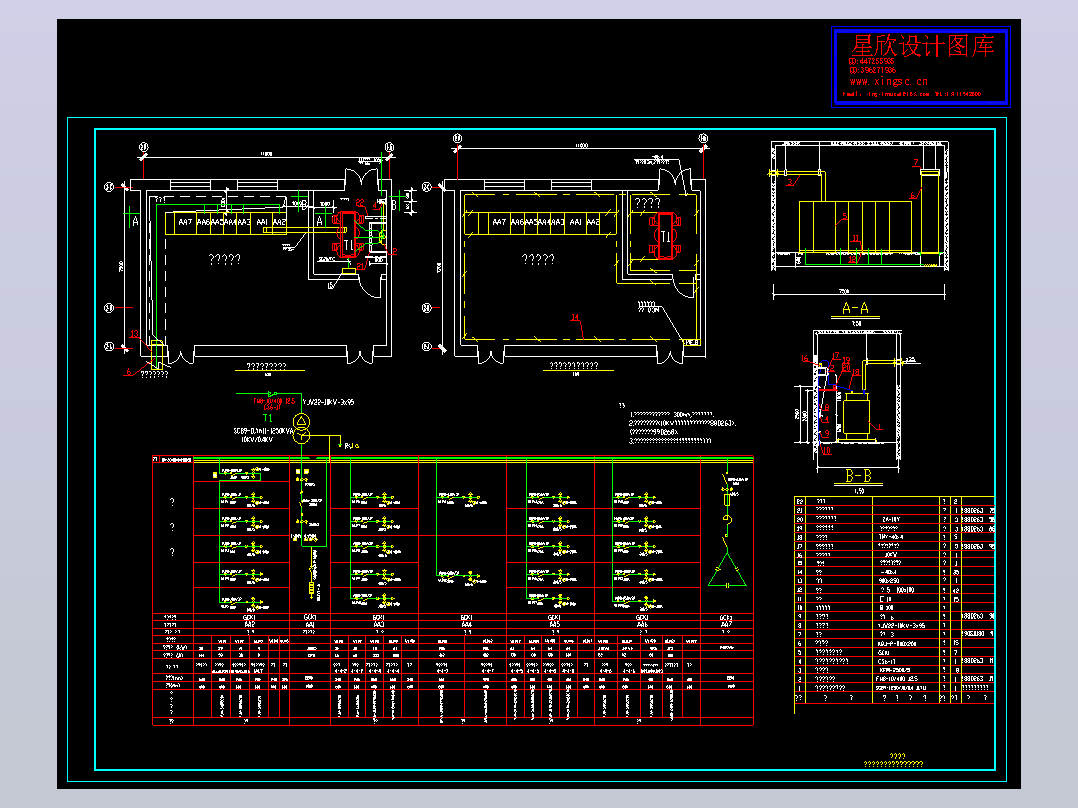Click the red "7" callout in section A-A
Viewport: 1078px width, 808px height.
point(916,163)
